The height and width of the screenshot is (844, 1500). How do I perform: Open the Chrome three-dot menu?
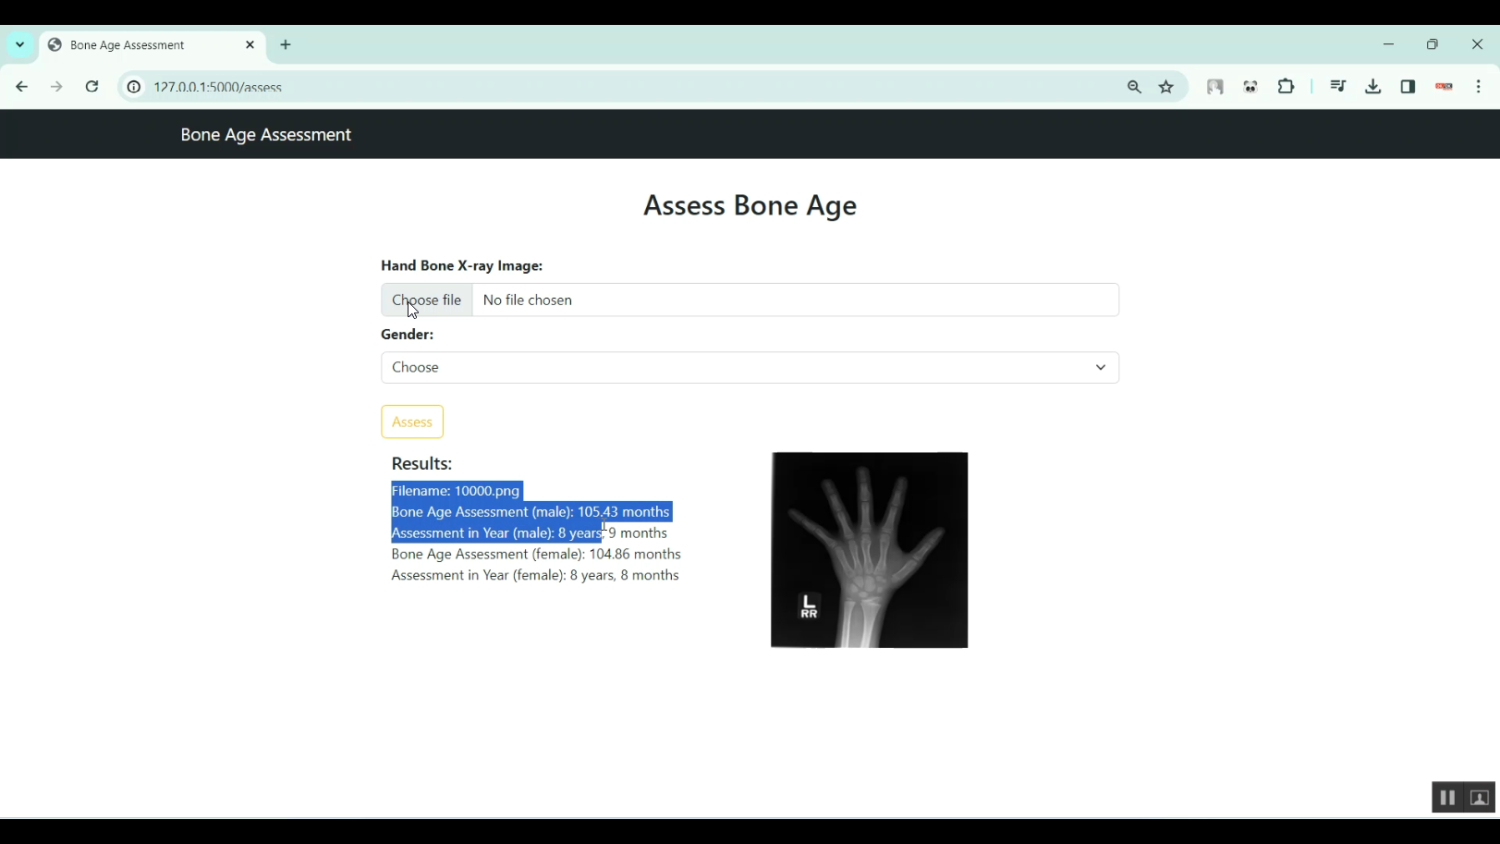click(1478, 87)
